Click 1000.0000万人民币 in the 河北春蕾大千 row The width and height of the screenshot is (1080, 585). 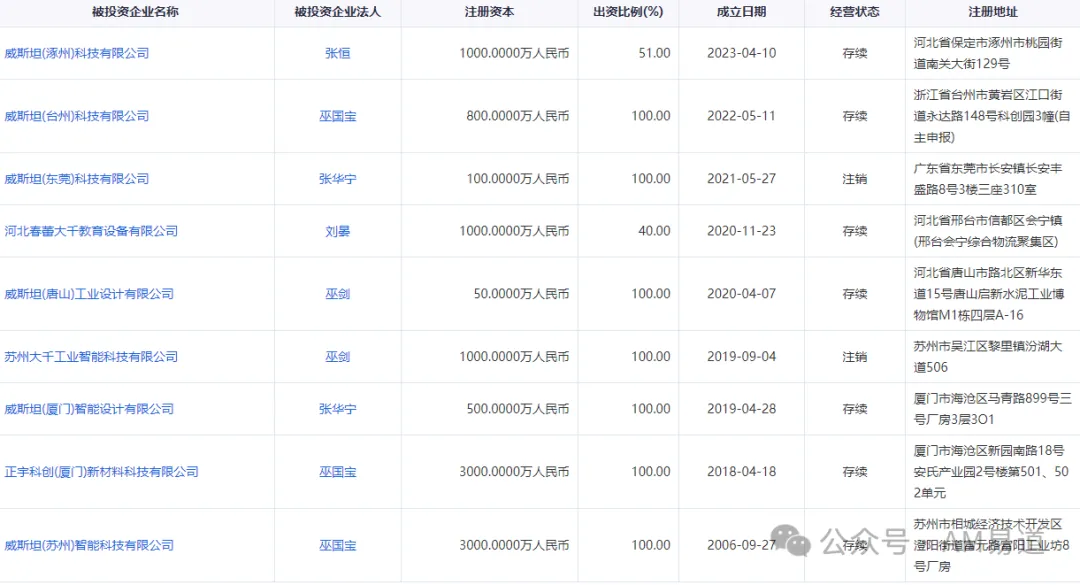[515, 231]
